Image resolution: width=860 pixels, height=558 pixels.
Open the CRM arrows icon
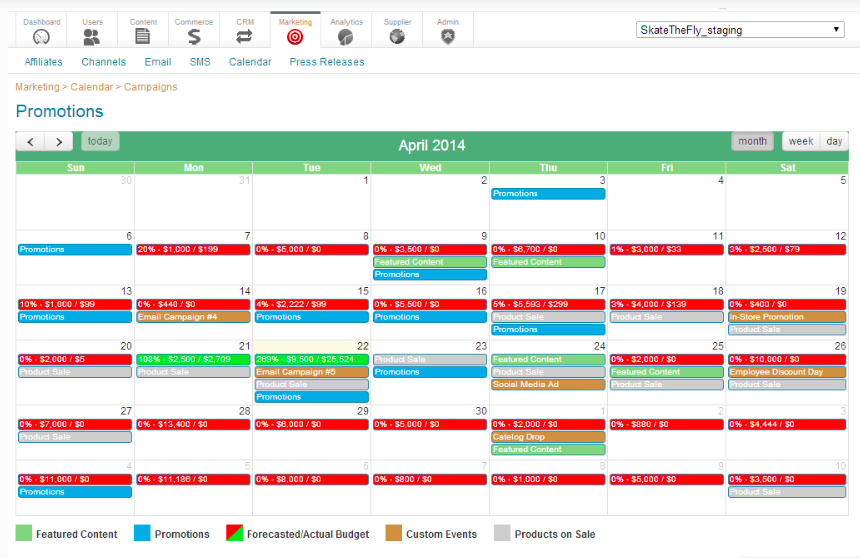pyautogui.click(x=244, y=37)
